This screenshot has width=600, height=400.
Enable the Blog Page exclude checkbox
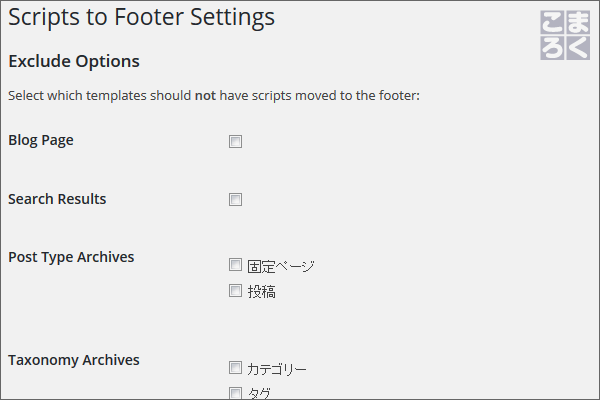click(235, 141)
